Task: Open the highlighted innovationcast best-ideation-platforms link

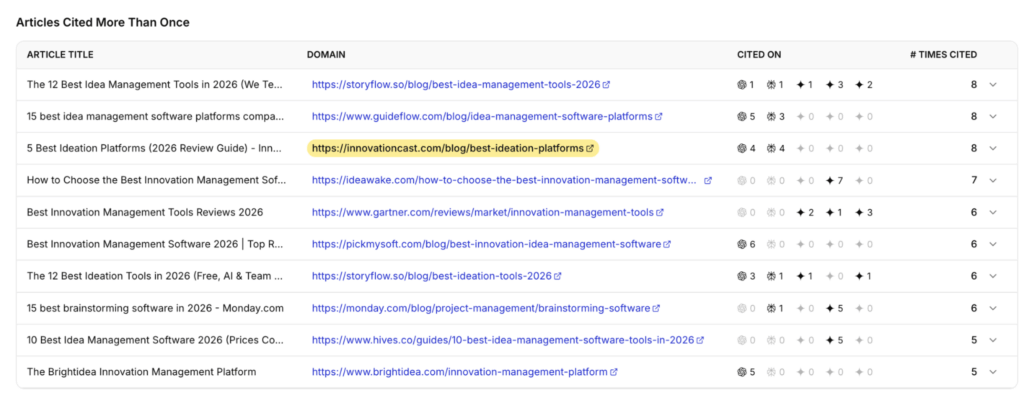Action: pos(447,149)
